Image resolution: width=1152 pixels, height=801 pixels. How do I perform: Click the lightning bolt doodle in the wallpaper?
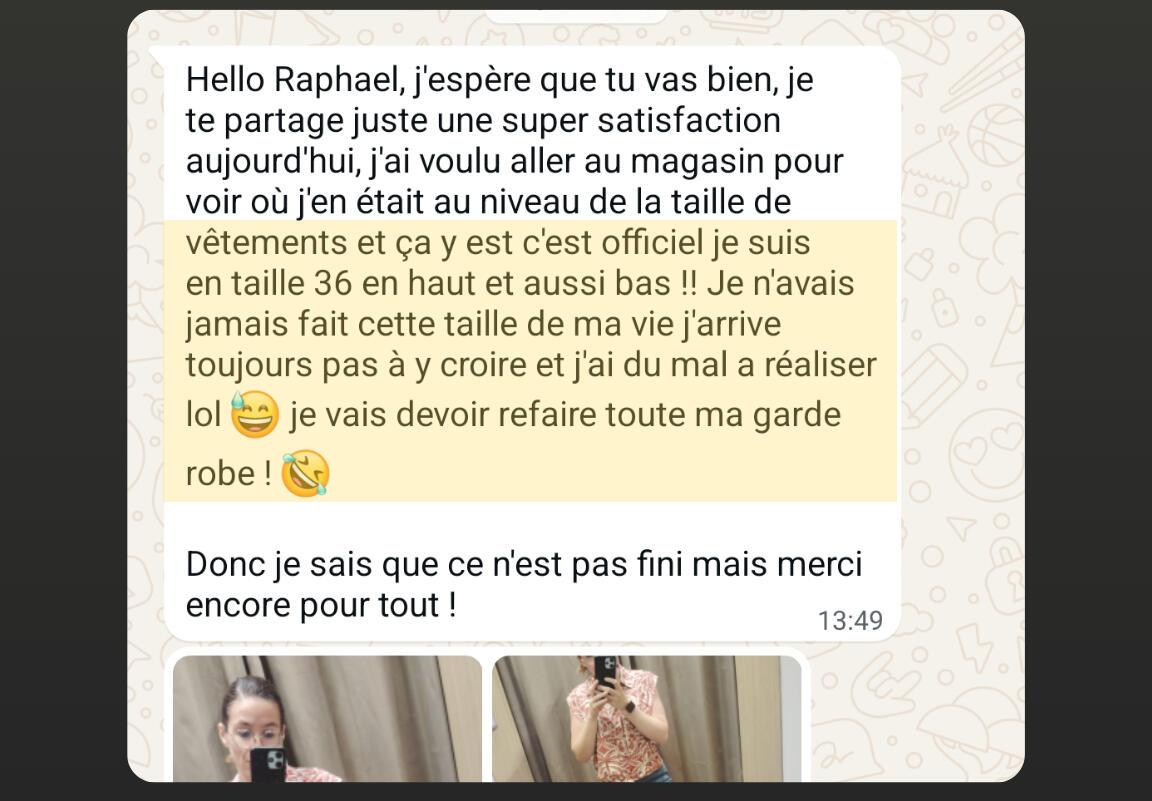coord(974,647)
